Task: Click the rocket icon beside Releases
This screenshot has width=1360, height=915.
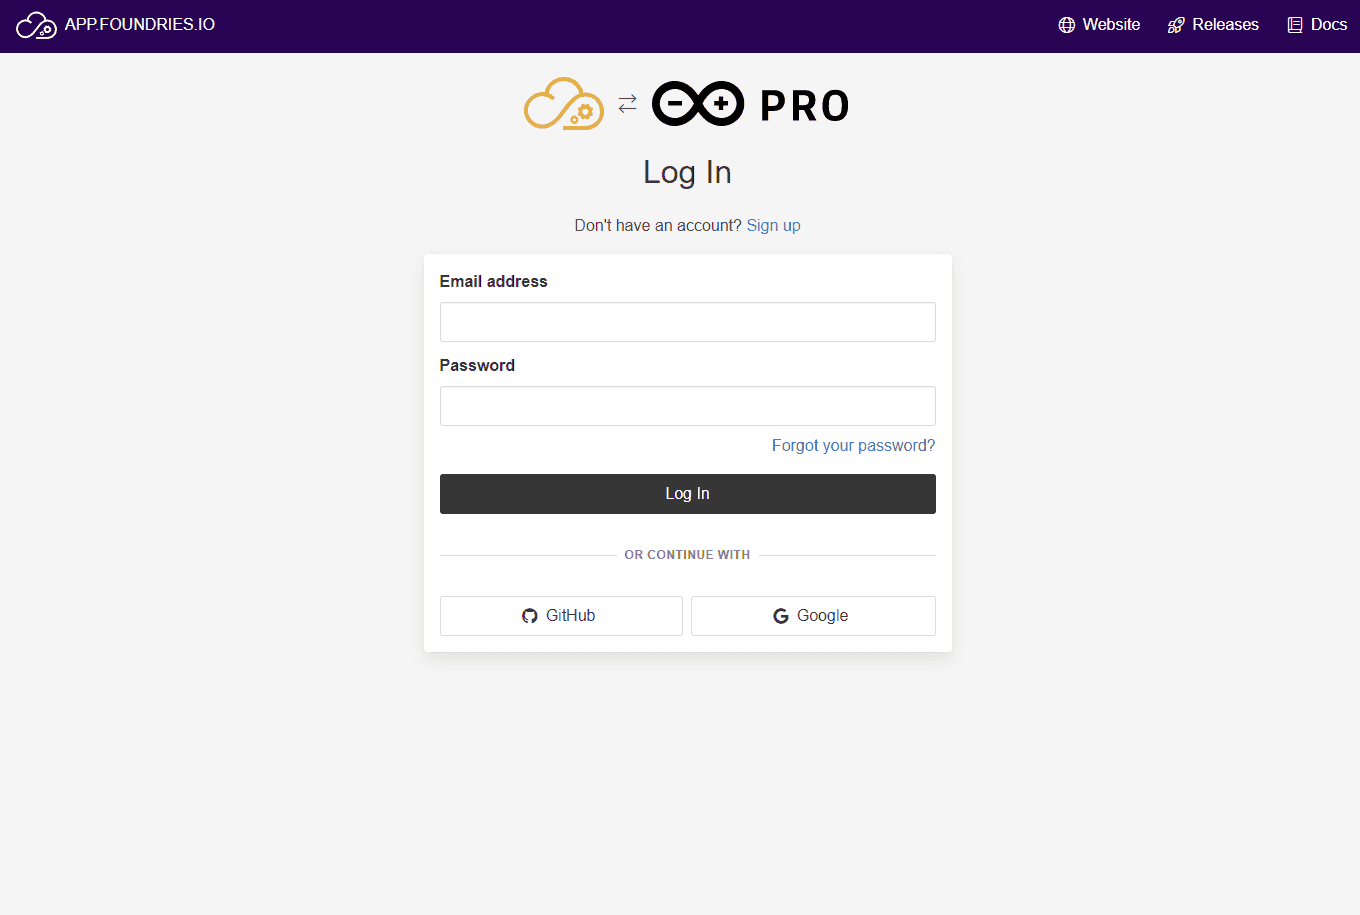Action: click(1176, 25)
